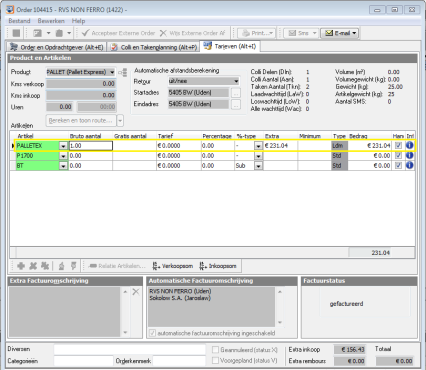Open the %-type dropdown in PALLETEX row
The image size is (426, 370).
[258, 146]
